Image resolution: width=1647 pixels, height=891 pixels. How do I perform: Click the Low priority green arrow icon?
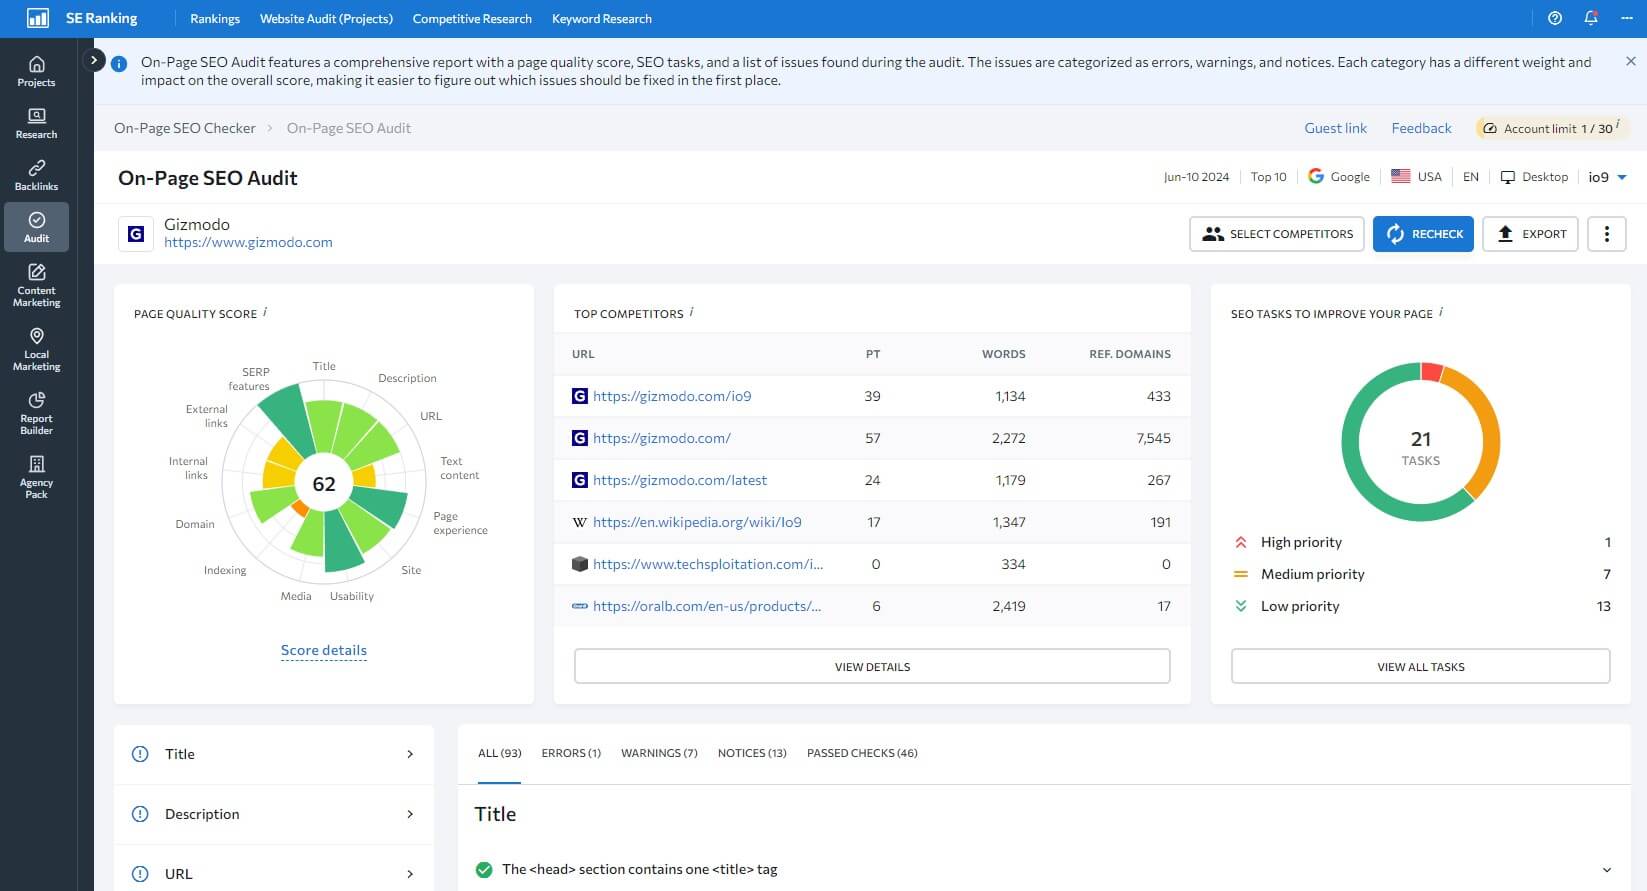tap(1241, 606)
